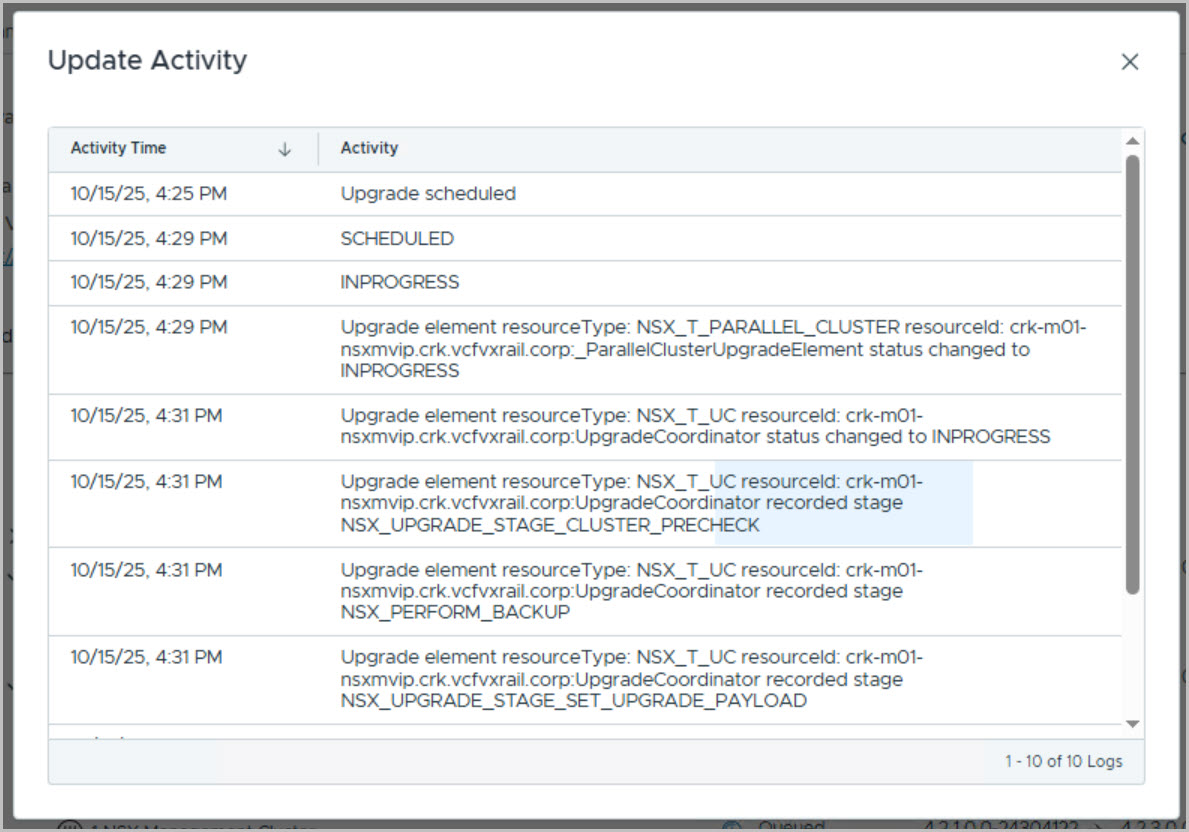Click the "1 - 10 of 10 Logs" footer

tap(1063, 762)
